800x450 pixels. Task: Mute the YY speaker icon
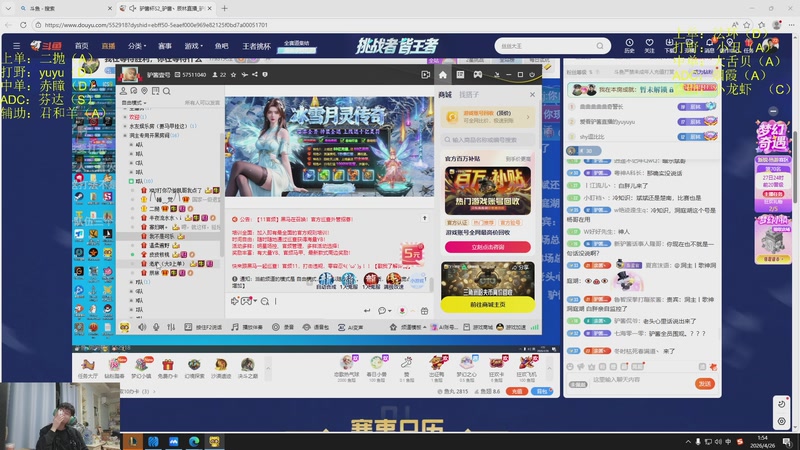(x=142, y=327)
